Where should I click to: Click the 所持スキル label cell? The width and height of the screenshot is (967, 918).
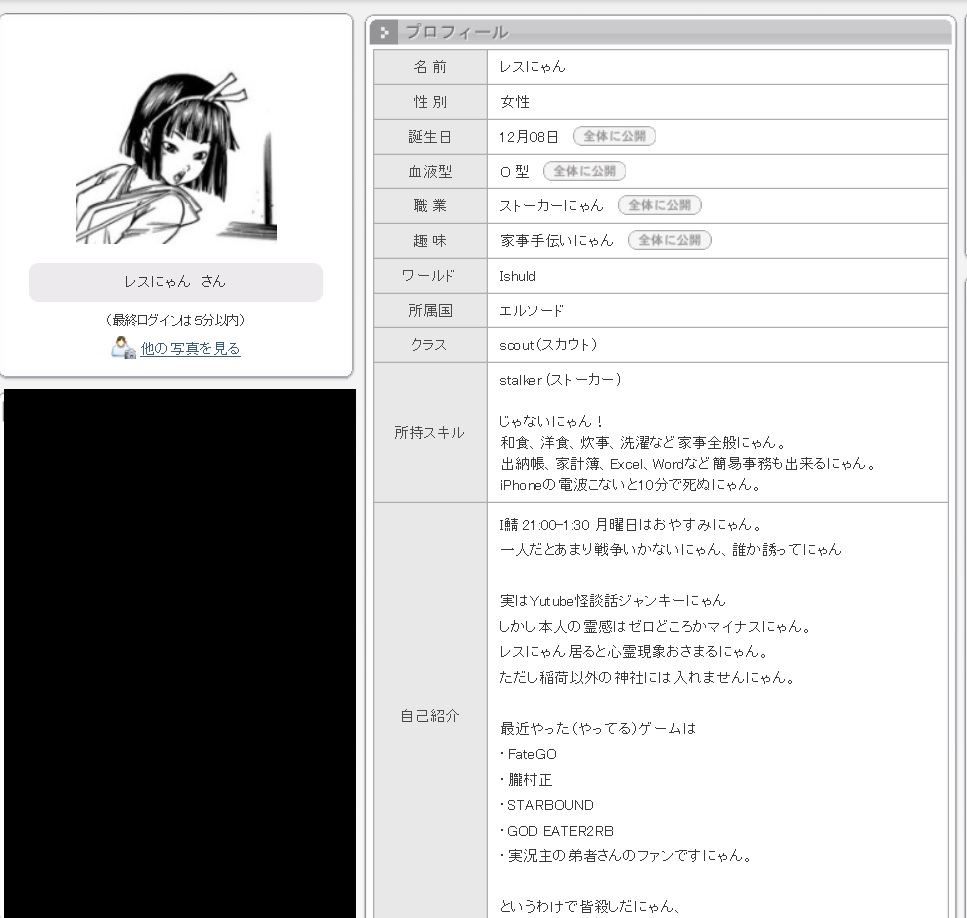pyautogui.click(x=430, y=433)
